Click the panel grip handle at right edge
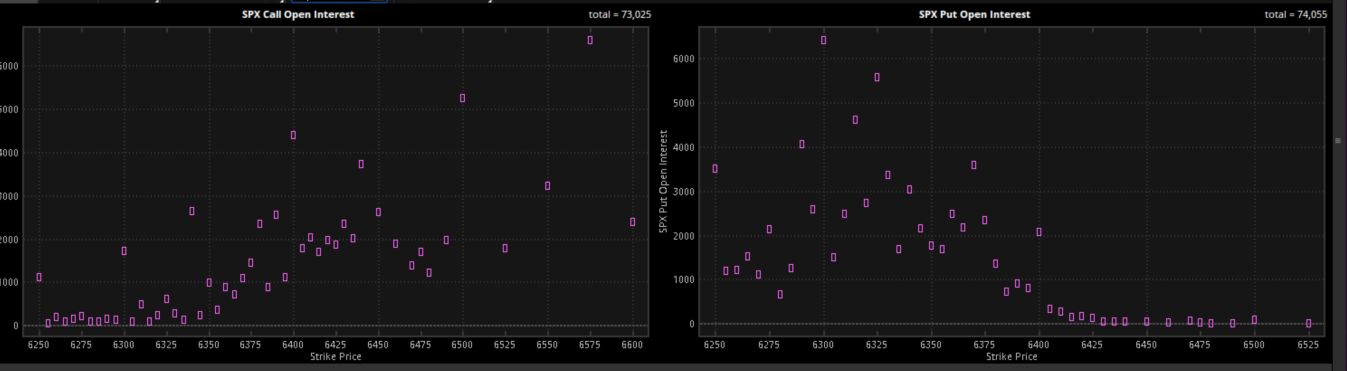 (x=1339, y=141)
